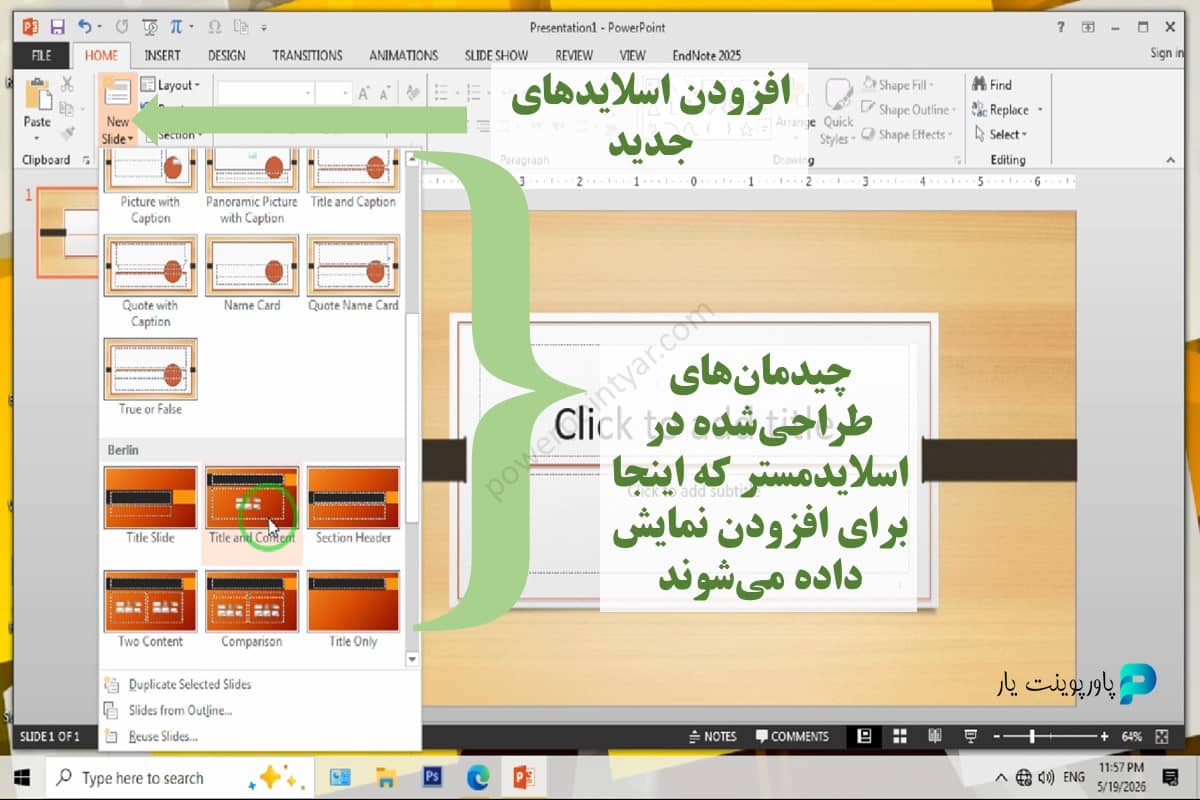This screenshot has width=1200, height=800.
Task: Open the Clipboard dialog launcher
Action: click(x=86, y=160)
